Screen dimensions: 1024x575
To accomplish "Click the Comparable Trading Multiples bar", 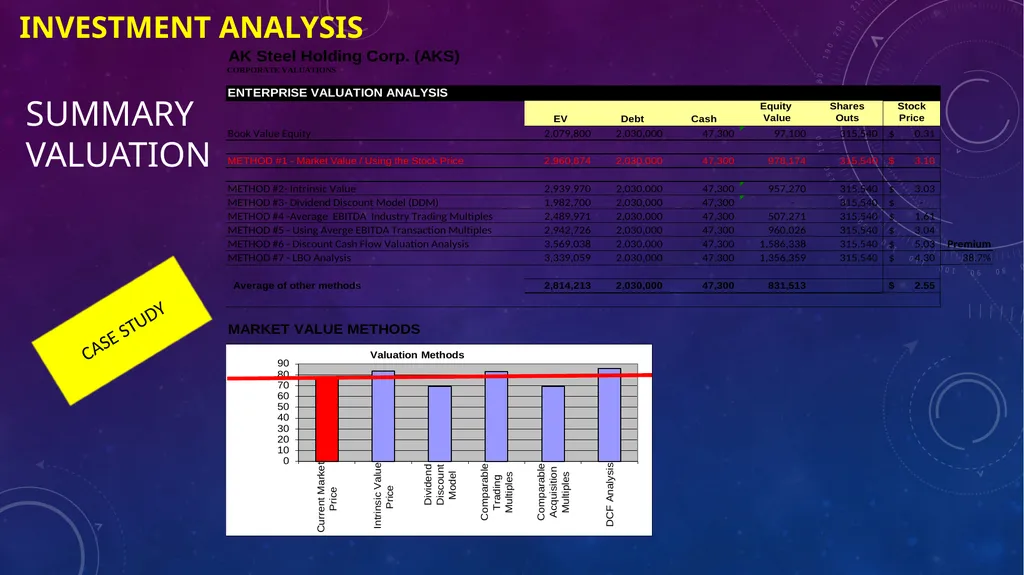I will tap(496, 417).
